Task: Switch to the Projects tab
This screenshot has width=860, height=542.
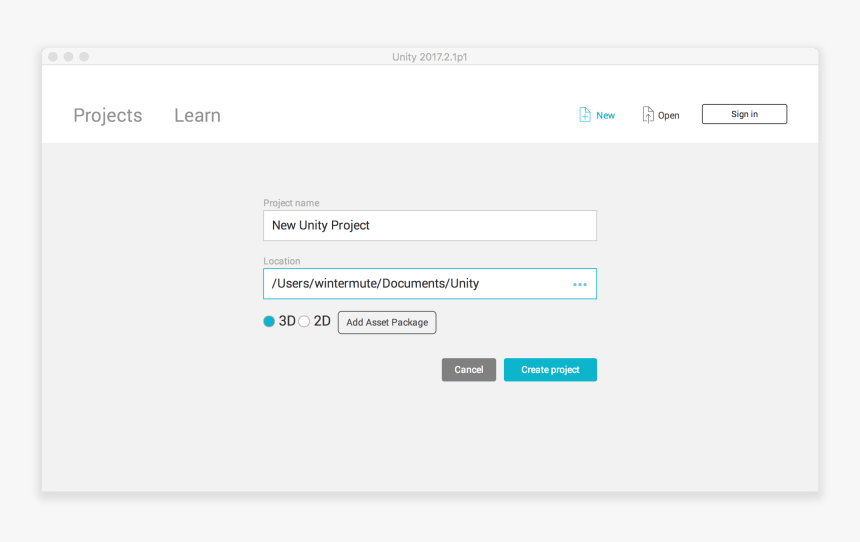Action: pos(108,115)
